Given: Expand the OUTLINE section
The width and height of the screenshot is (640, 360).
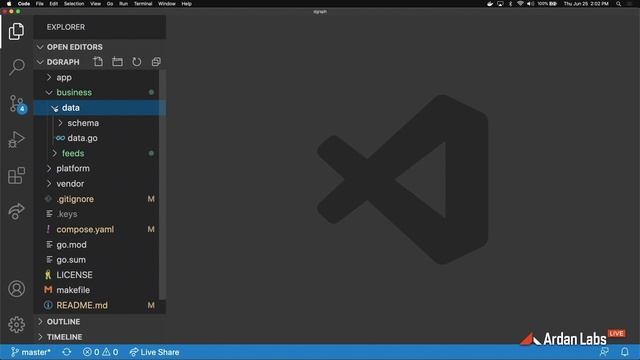Looking at the screenshot, I should click(x=100, y=322).
